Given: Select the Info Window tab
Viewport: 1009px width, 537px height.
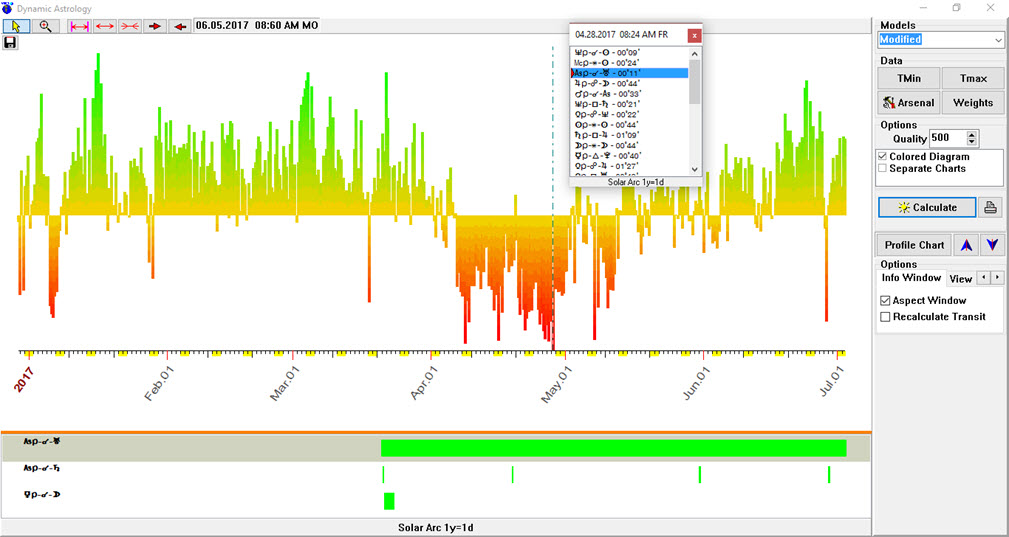Looking at the screenshot, I should point(910,278).
